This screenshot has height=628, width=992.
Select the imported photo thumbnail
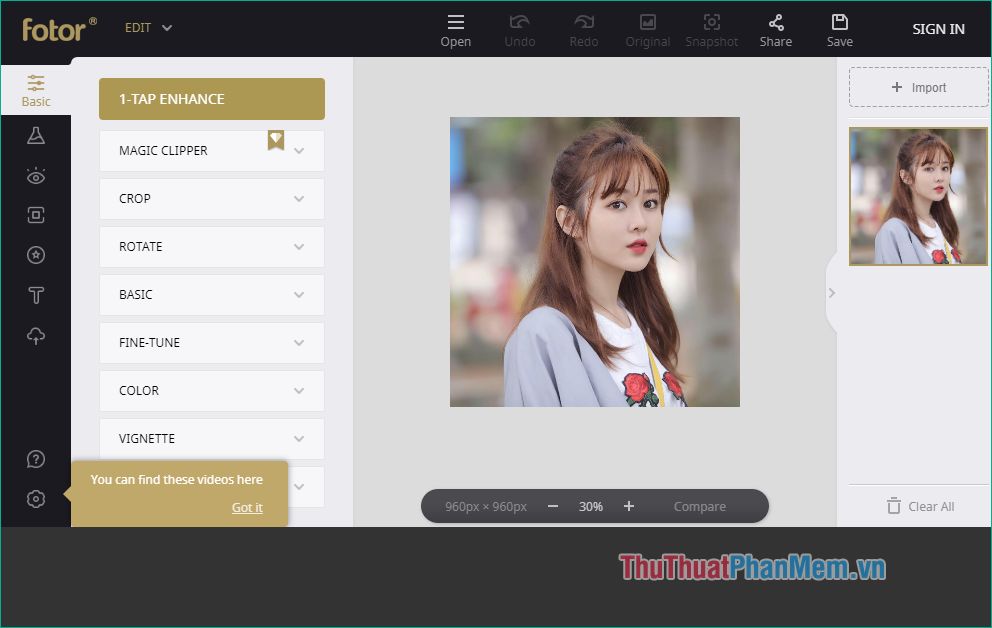(x=918, y=196)
